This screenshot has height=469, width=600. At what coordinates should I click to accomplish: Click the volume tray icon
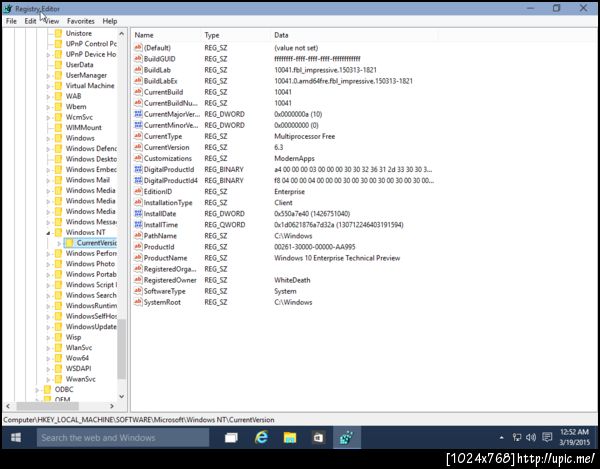pyautogui.click(x=531, y=437)
